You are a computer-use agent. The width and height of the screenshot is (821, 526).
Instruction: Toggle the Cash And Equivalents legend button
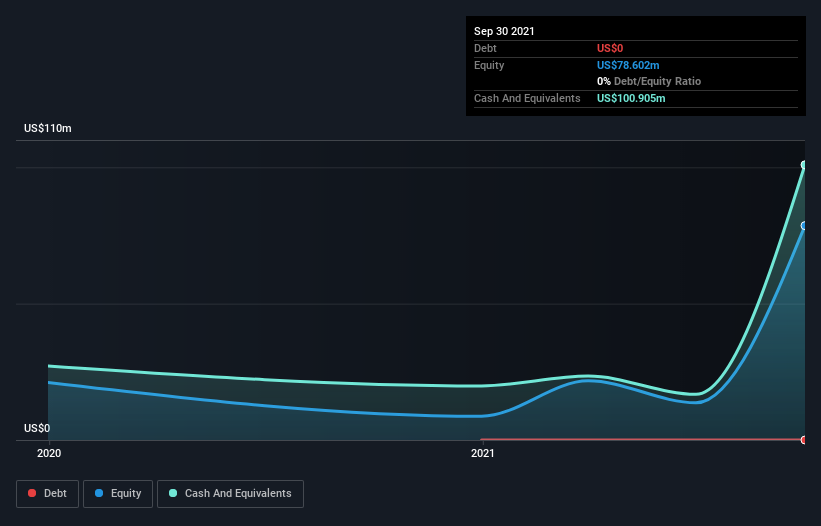tap(230, 494)
